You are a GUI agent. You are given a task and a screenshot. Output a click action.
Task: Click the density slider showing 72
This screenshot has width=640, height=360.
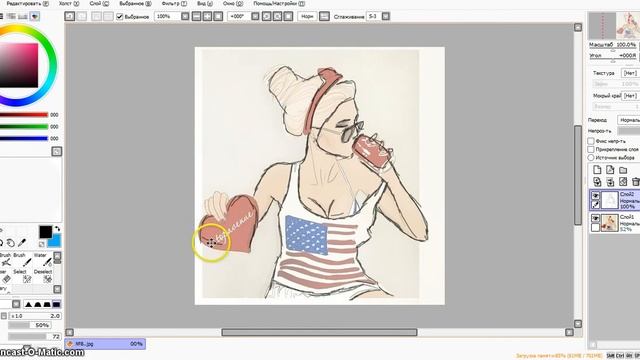pos(34,337)
